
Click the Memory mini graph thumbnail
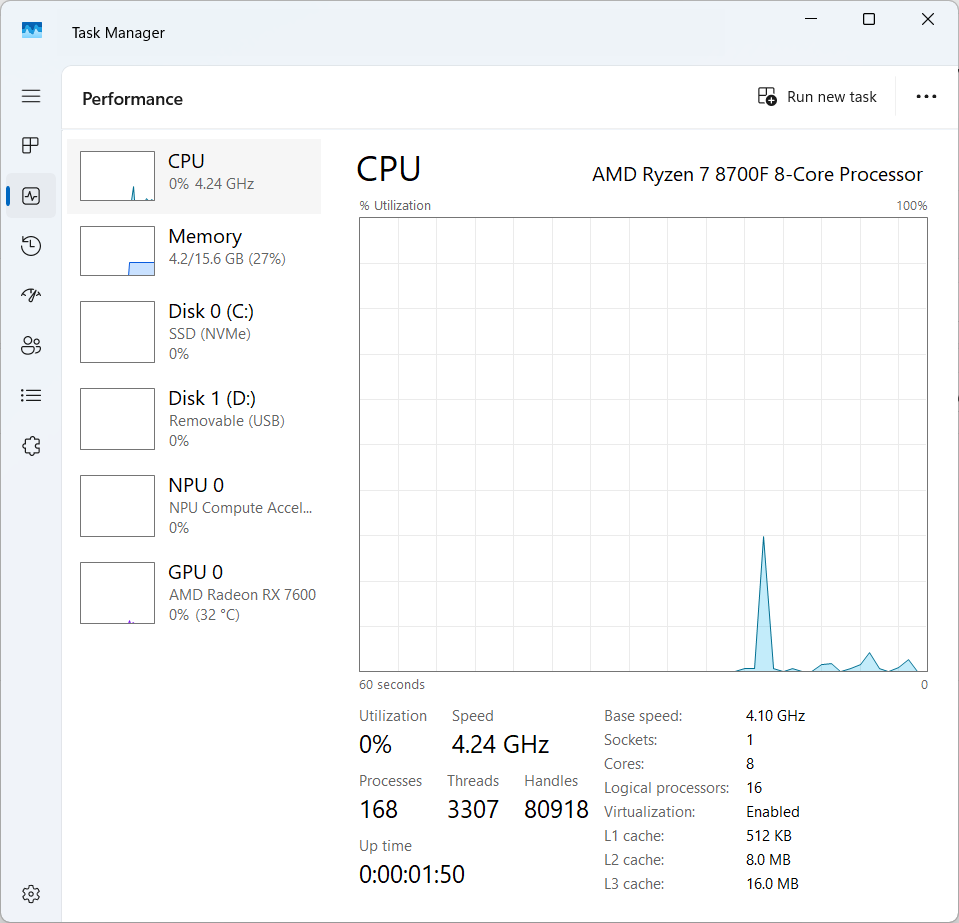[x=118, y=251]
